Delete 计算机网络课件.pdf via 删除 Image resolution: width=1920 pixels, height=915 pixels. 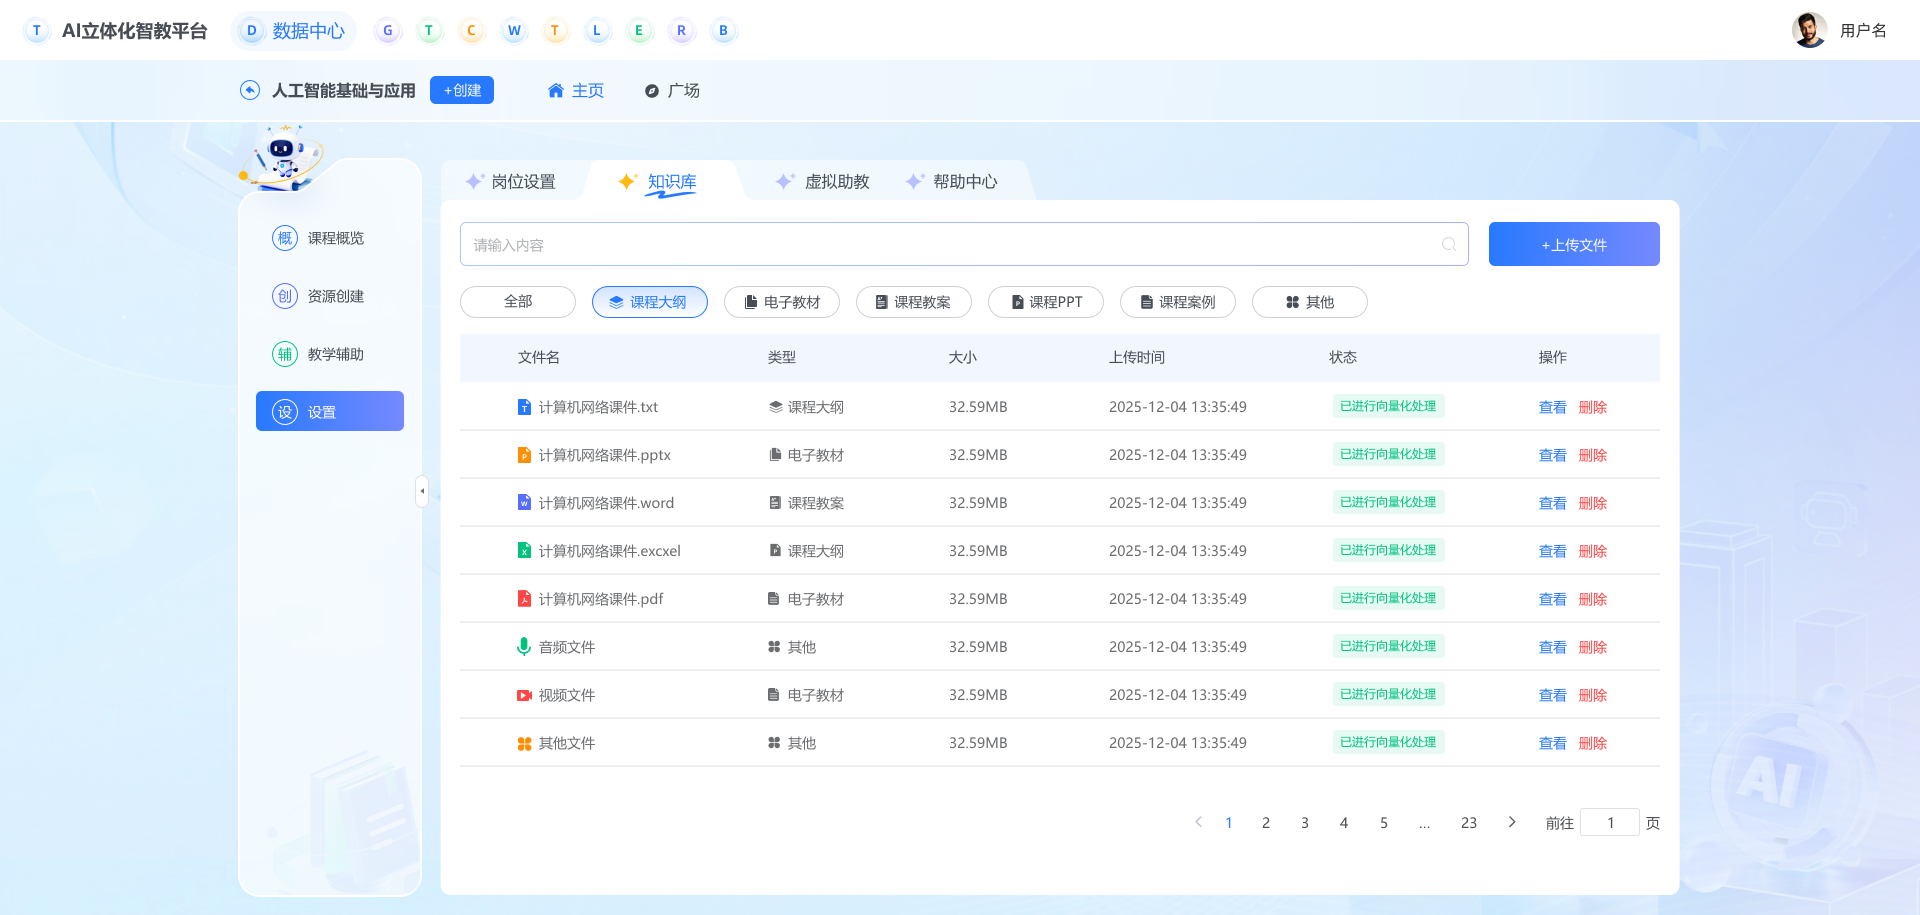pos(1592,599)
